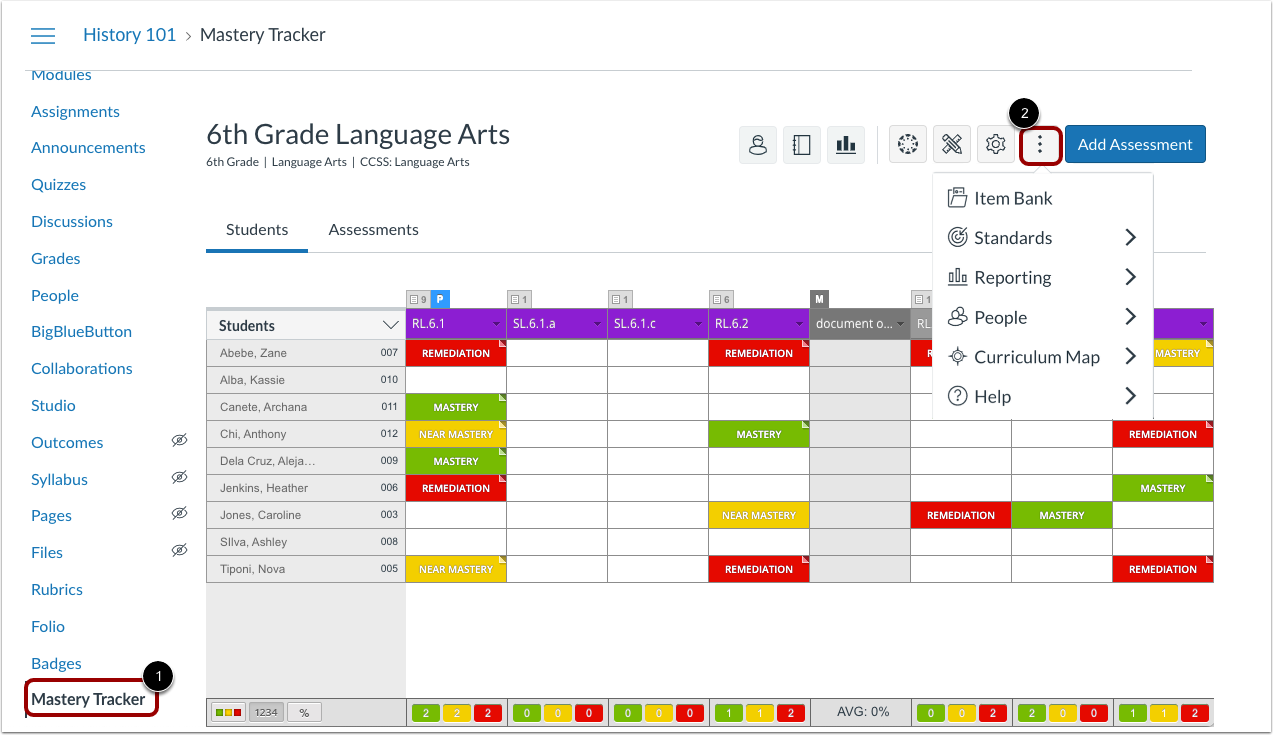1273x735 pixels.
Task: Click item badge above SL.6.1.a column
Action: [519, 299]
